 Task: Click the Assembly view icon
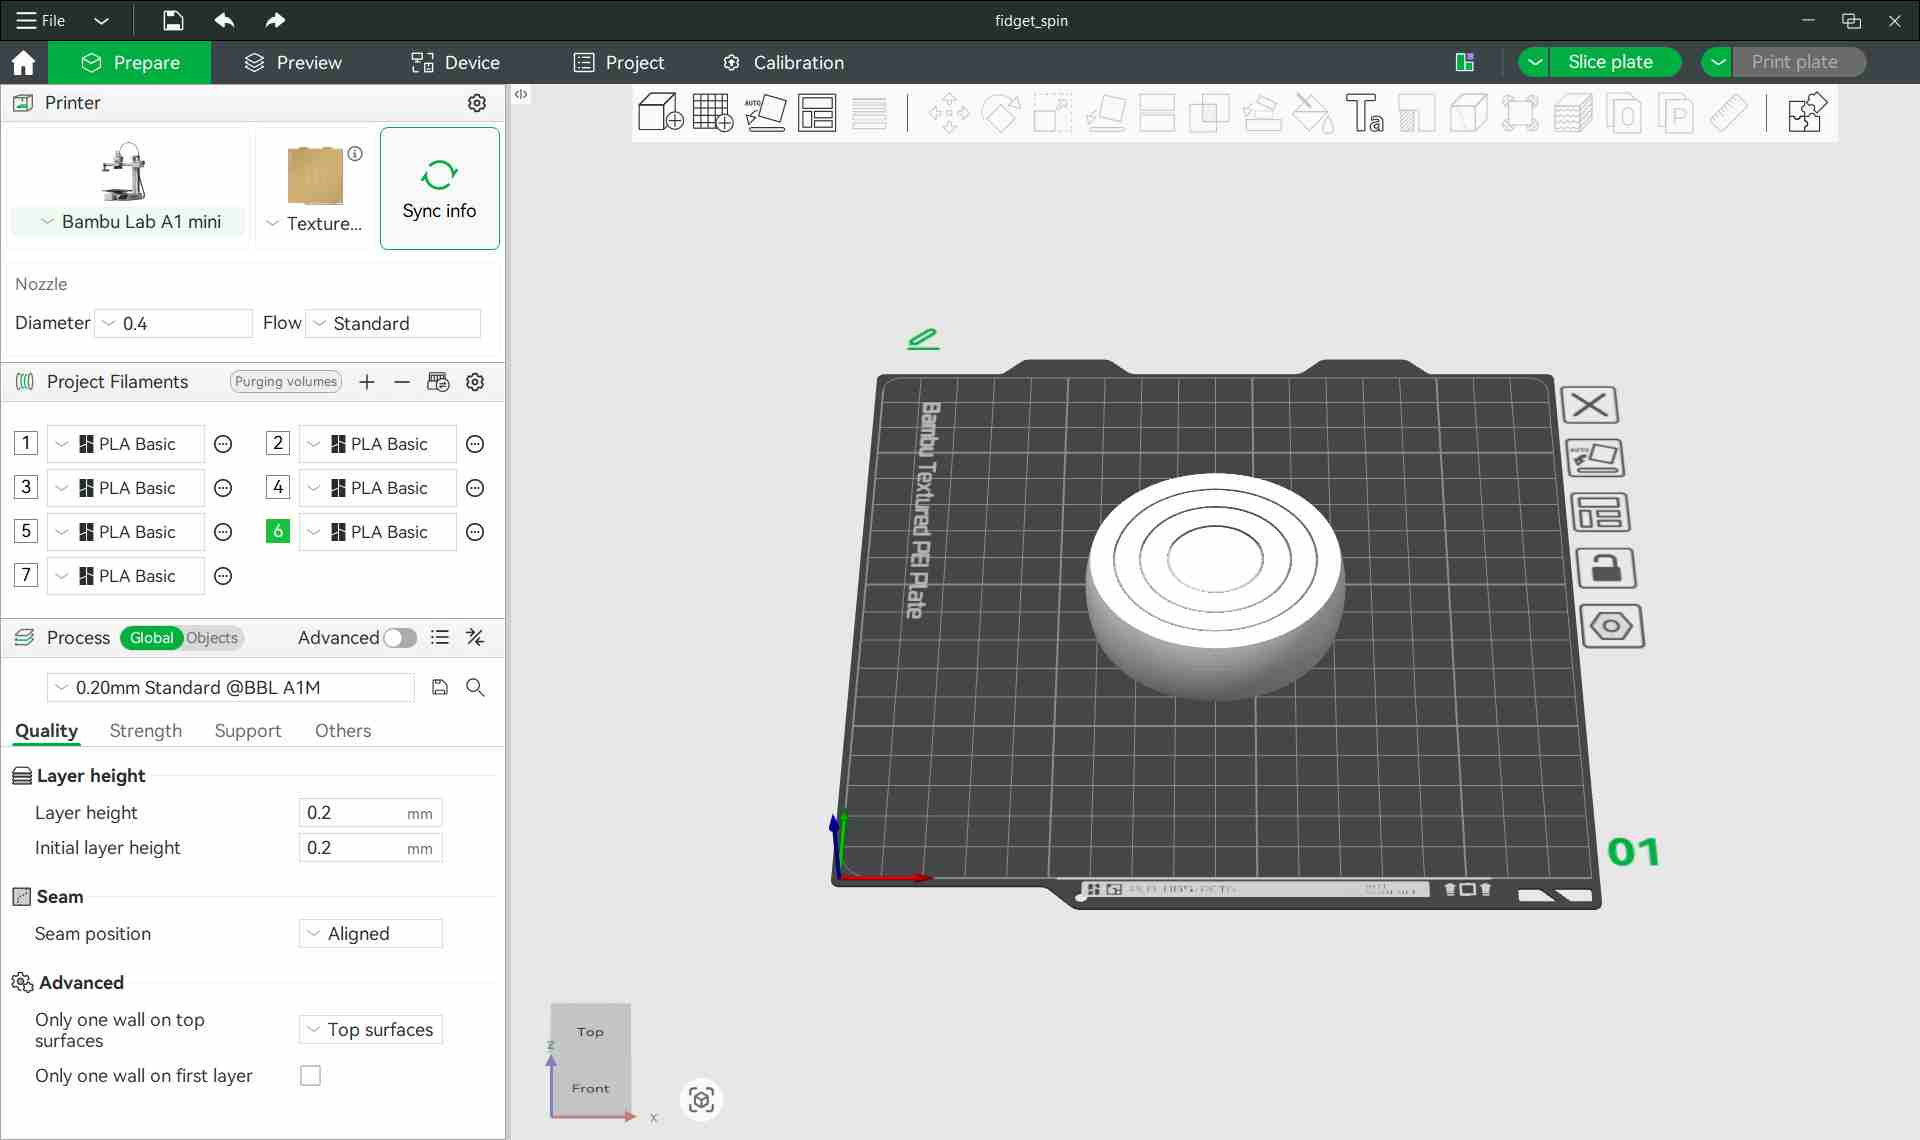[x=1806, y=113]
